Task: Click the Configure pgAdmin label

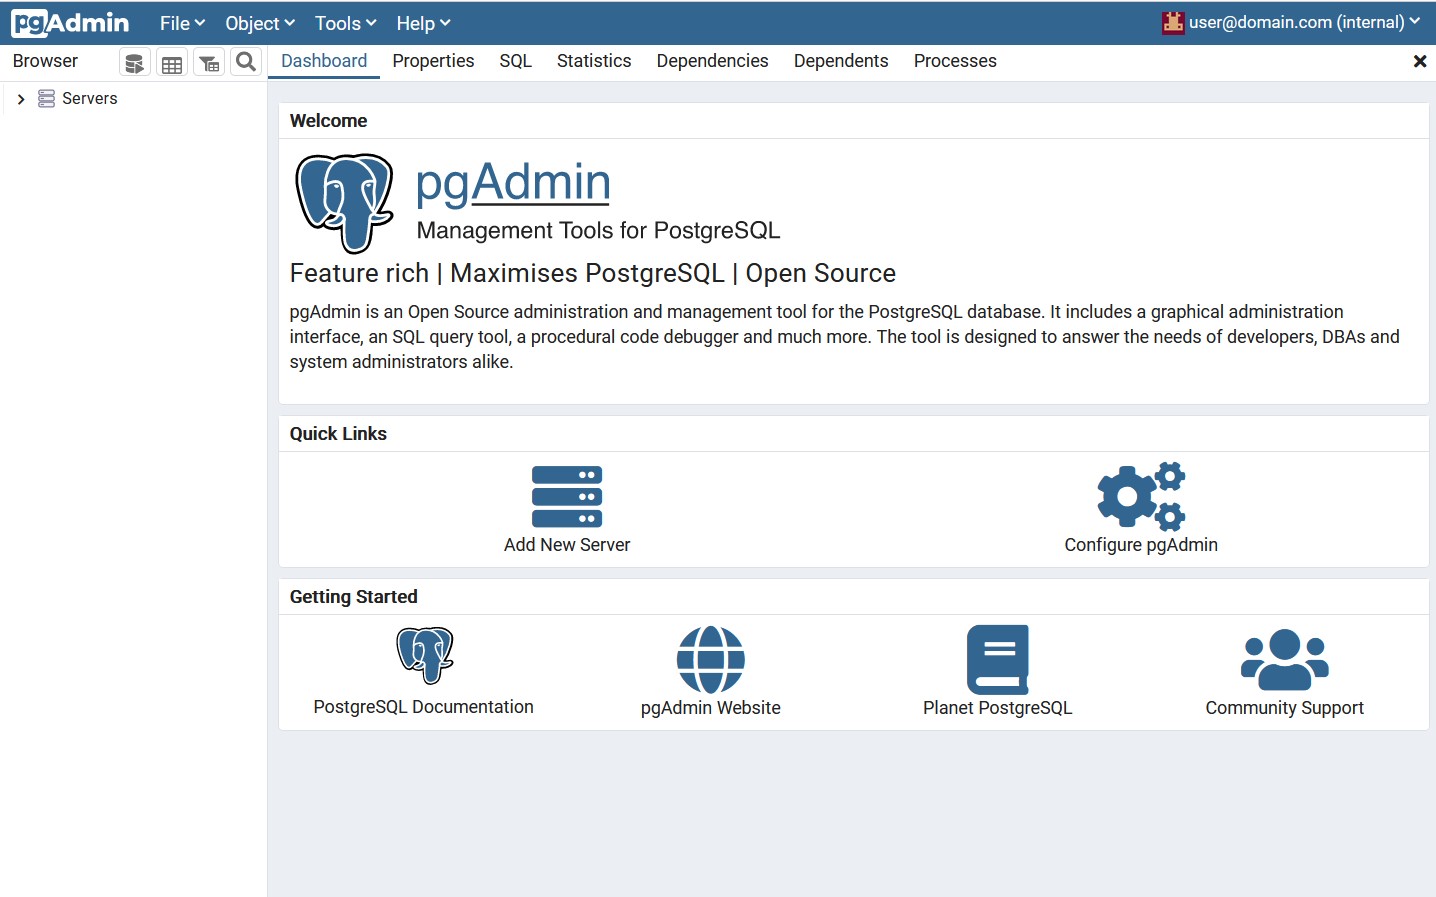Action: point(1141,545)
